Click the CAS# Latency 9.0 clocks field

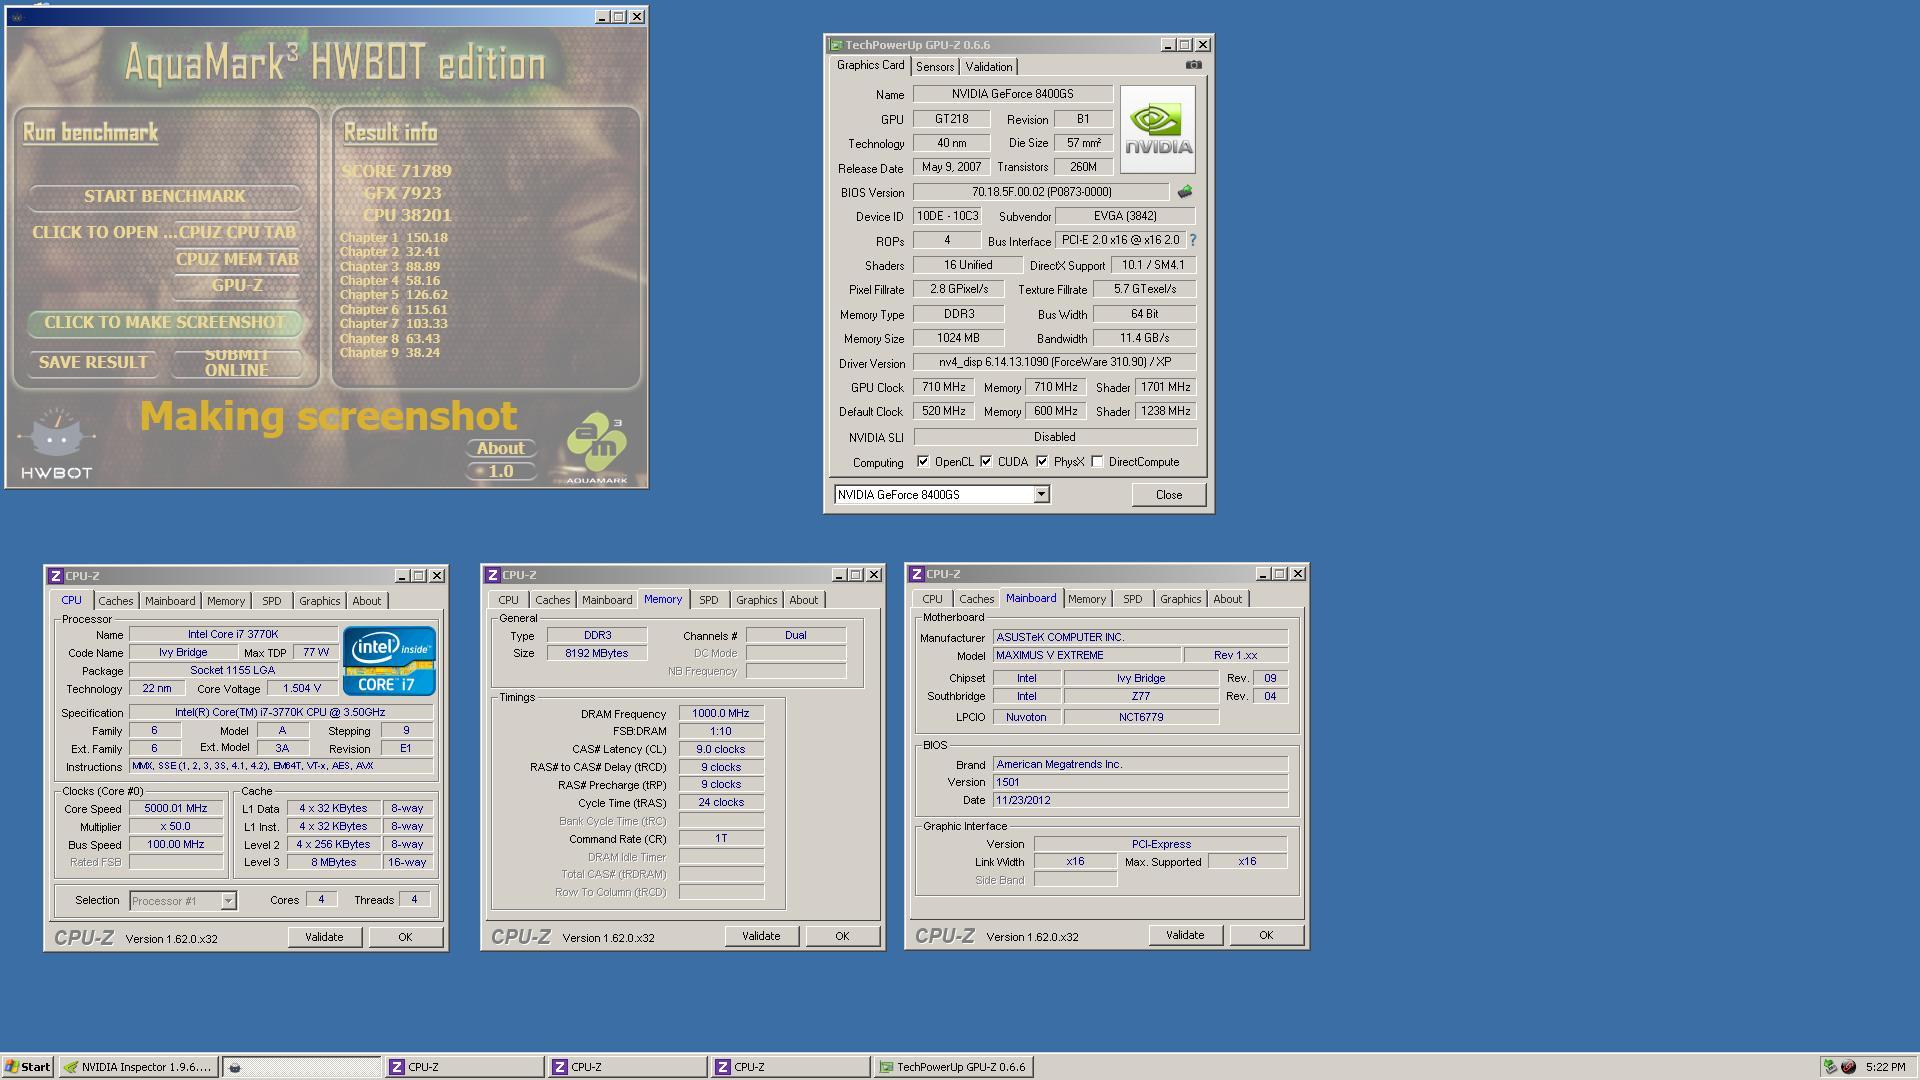[x=720, y=749]
